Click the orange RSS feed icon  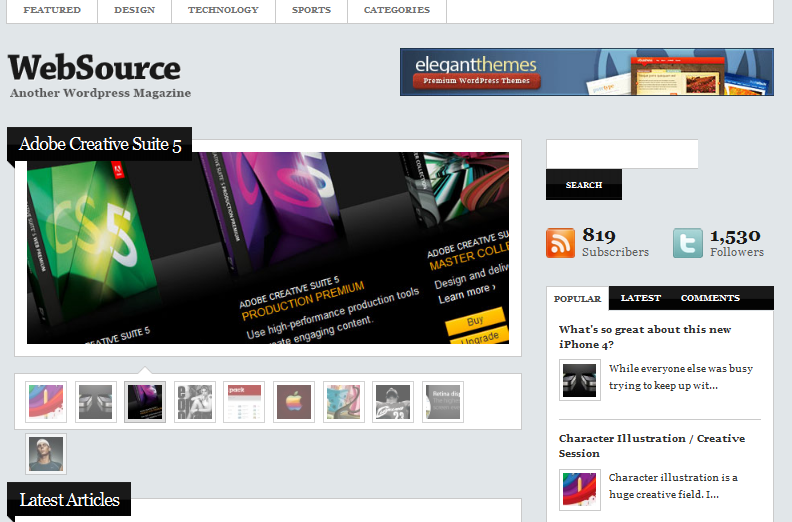[x=560, y=243]
